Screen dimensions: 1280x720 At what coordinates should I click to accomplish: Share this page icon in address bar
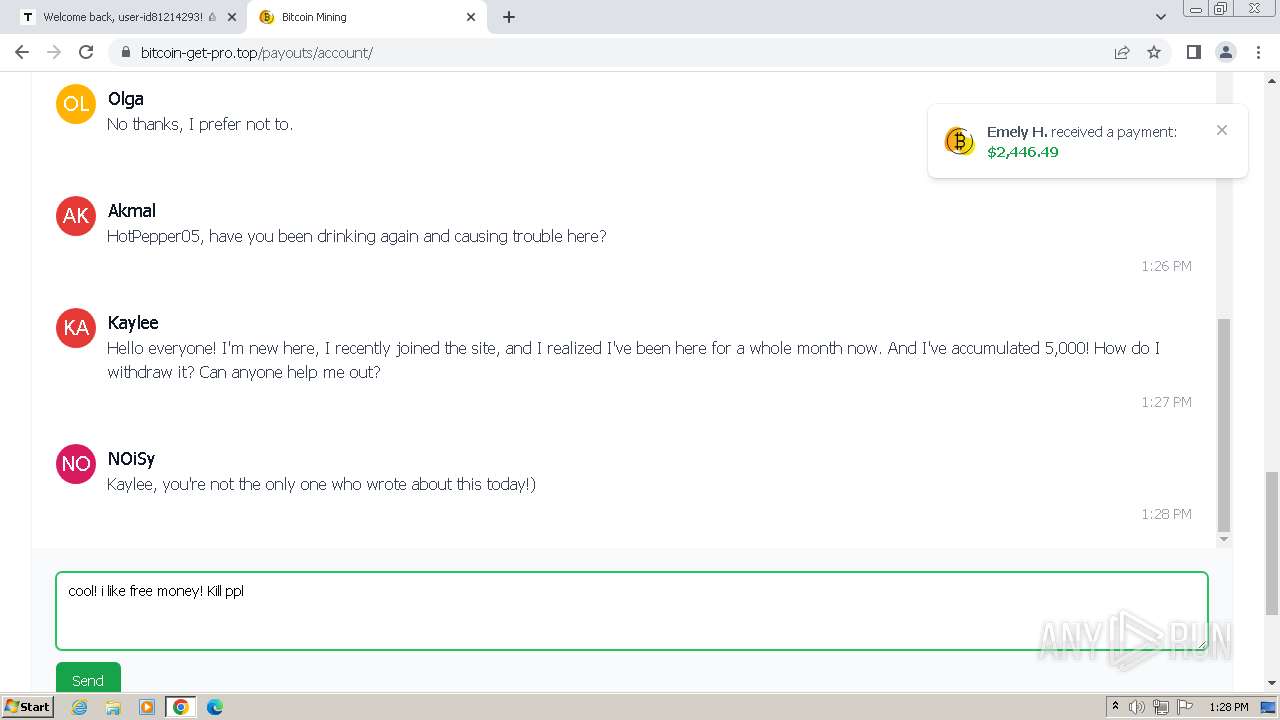pos(1122,52)
